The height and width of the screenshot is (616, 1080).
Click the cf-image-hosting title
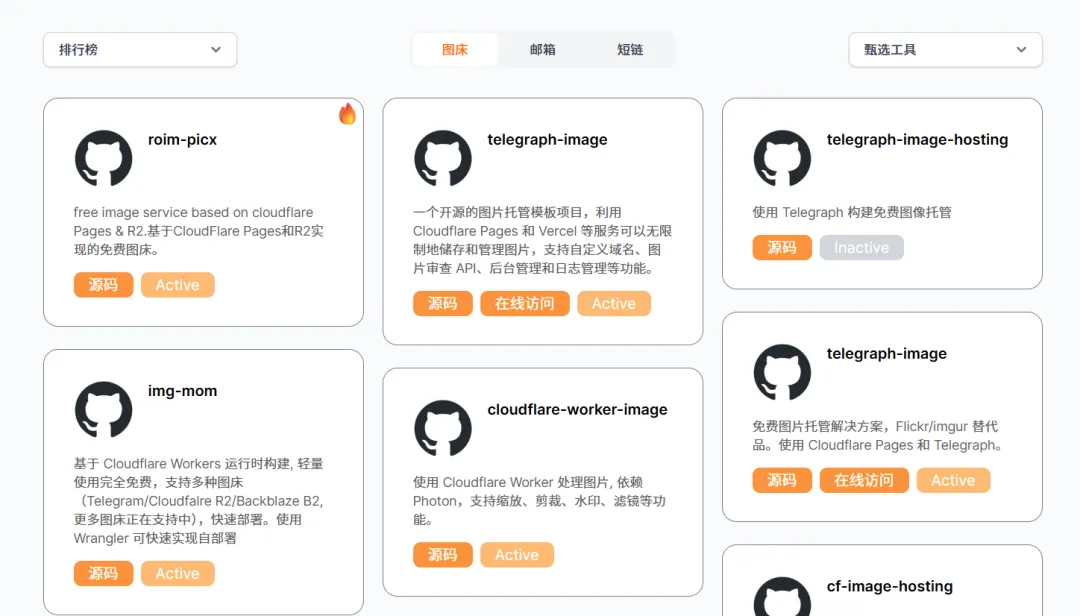(x=890, y=586)
